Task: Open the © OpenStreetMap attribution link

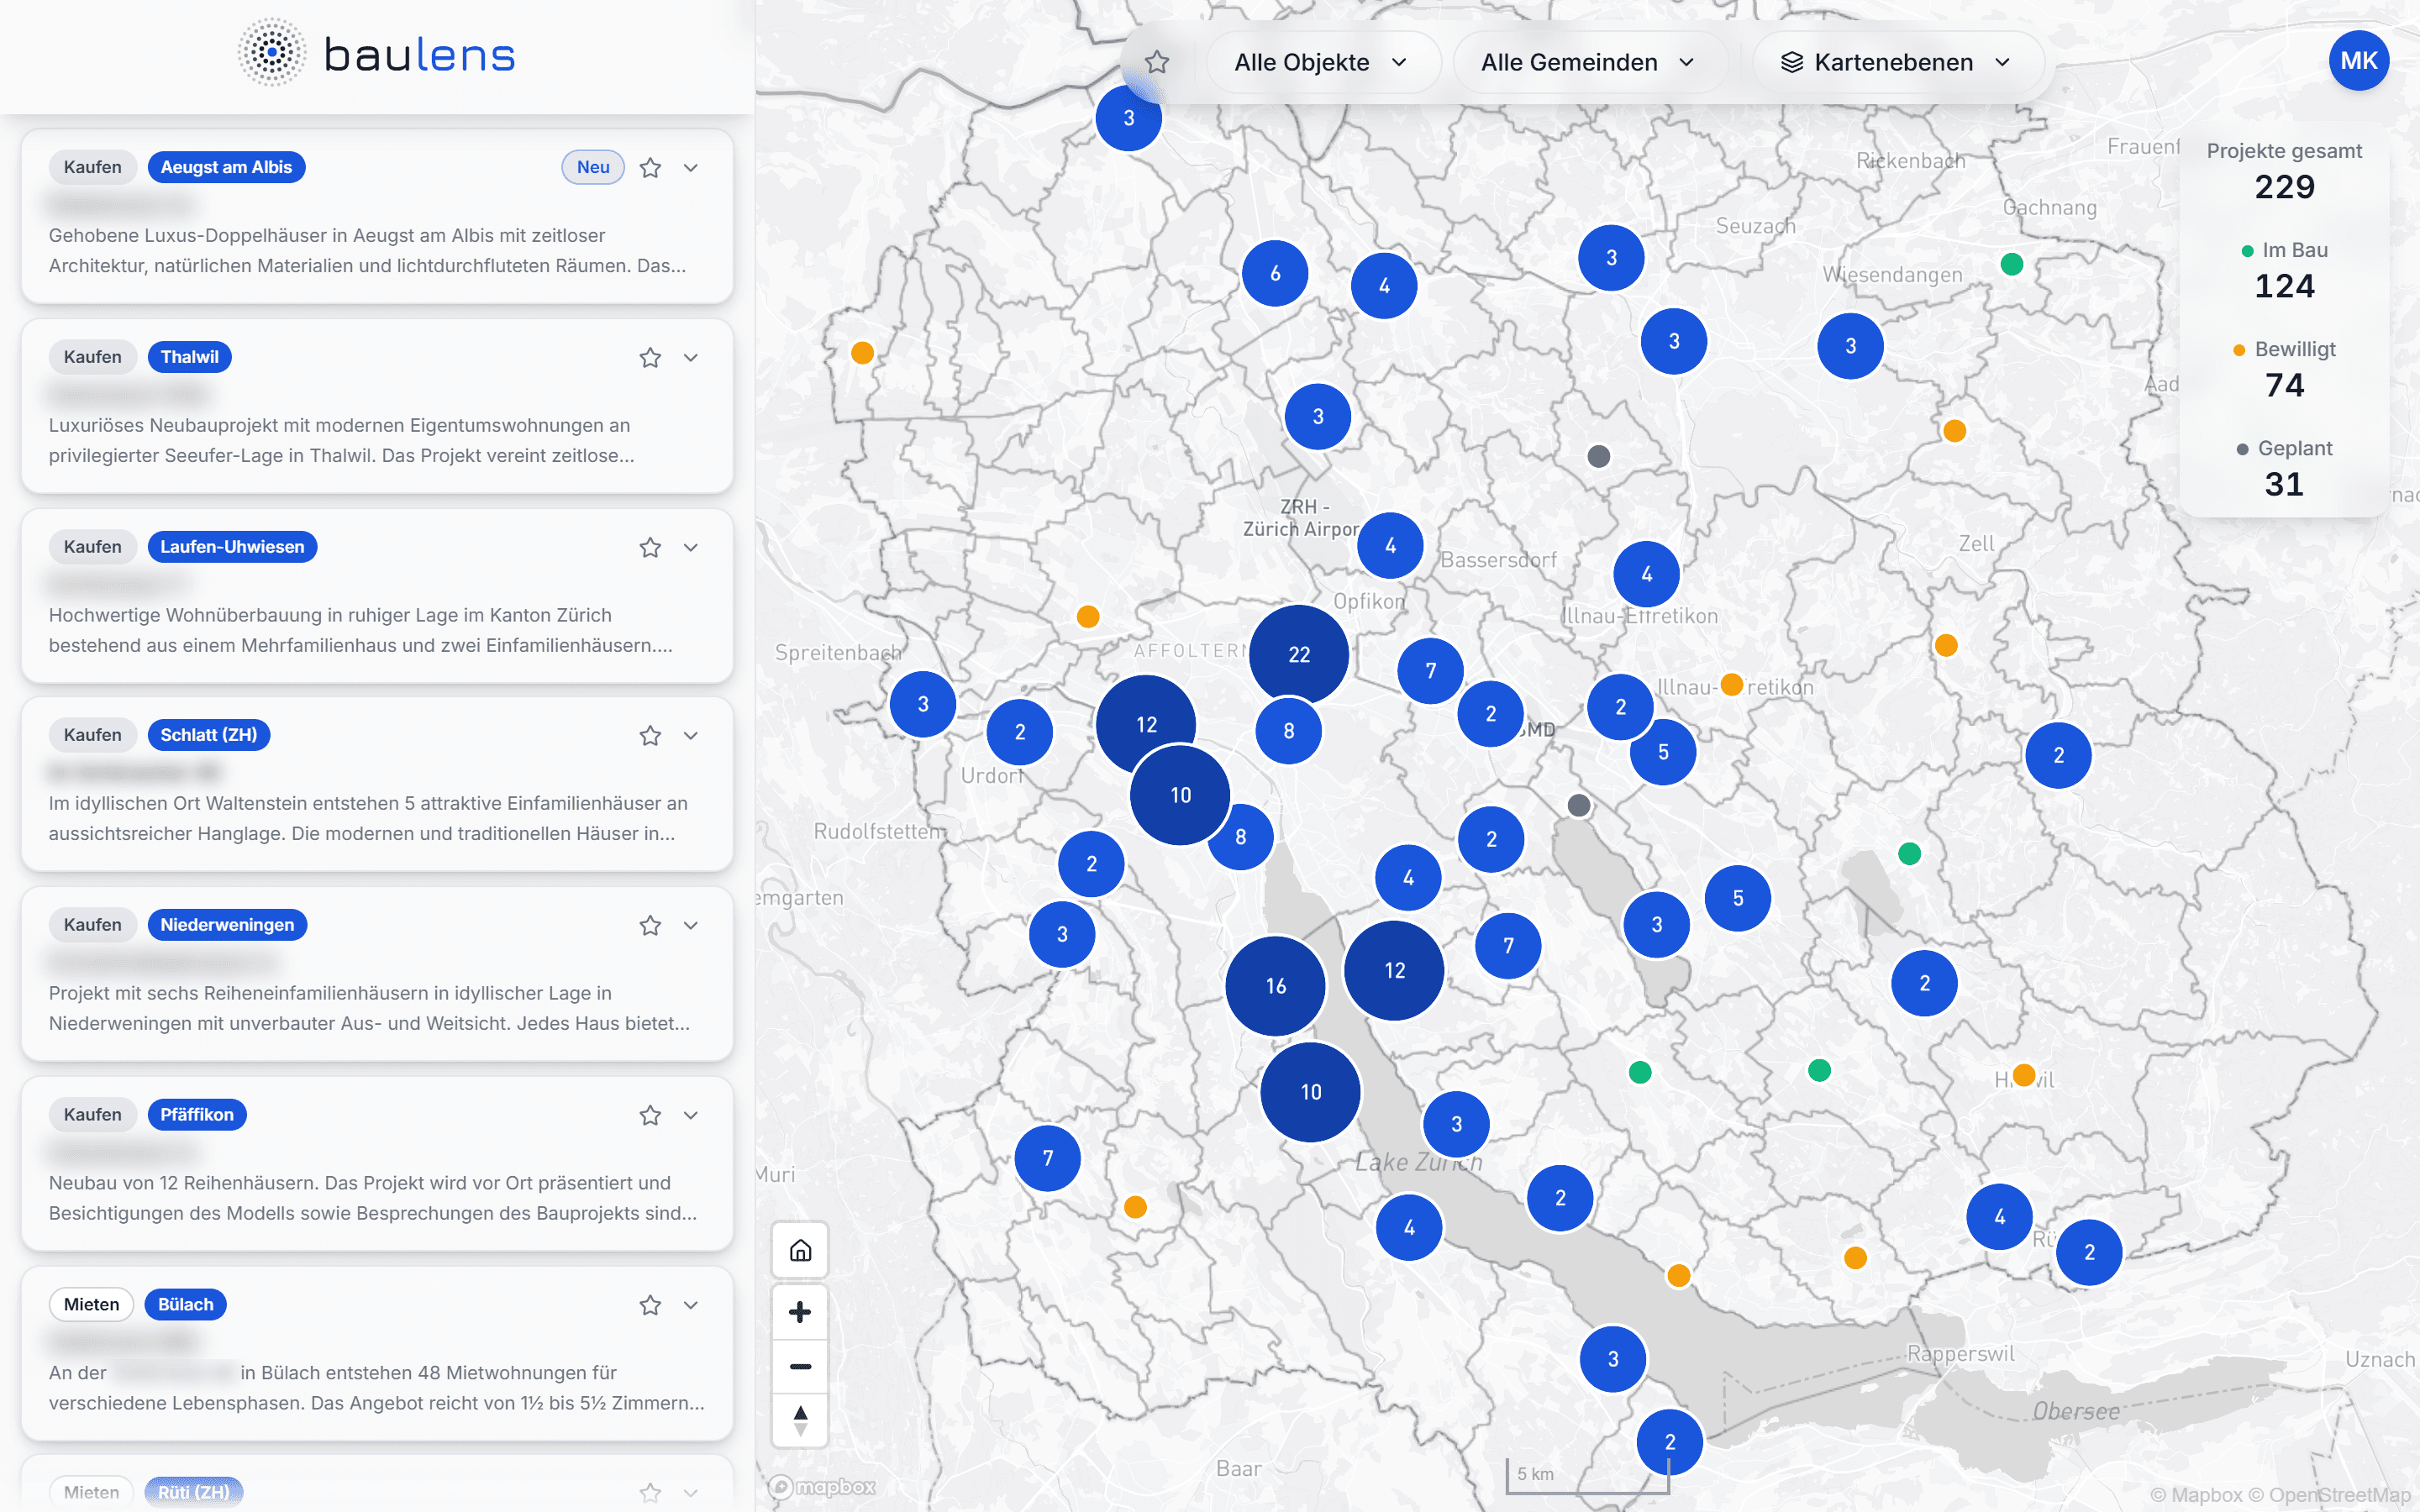Action: [2329, 1495]
